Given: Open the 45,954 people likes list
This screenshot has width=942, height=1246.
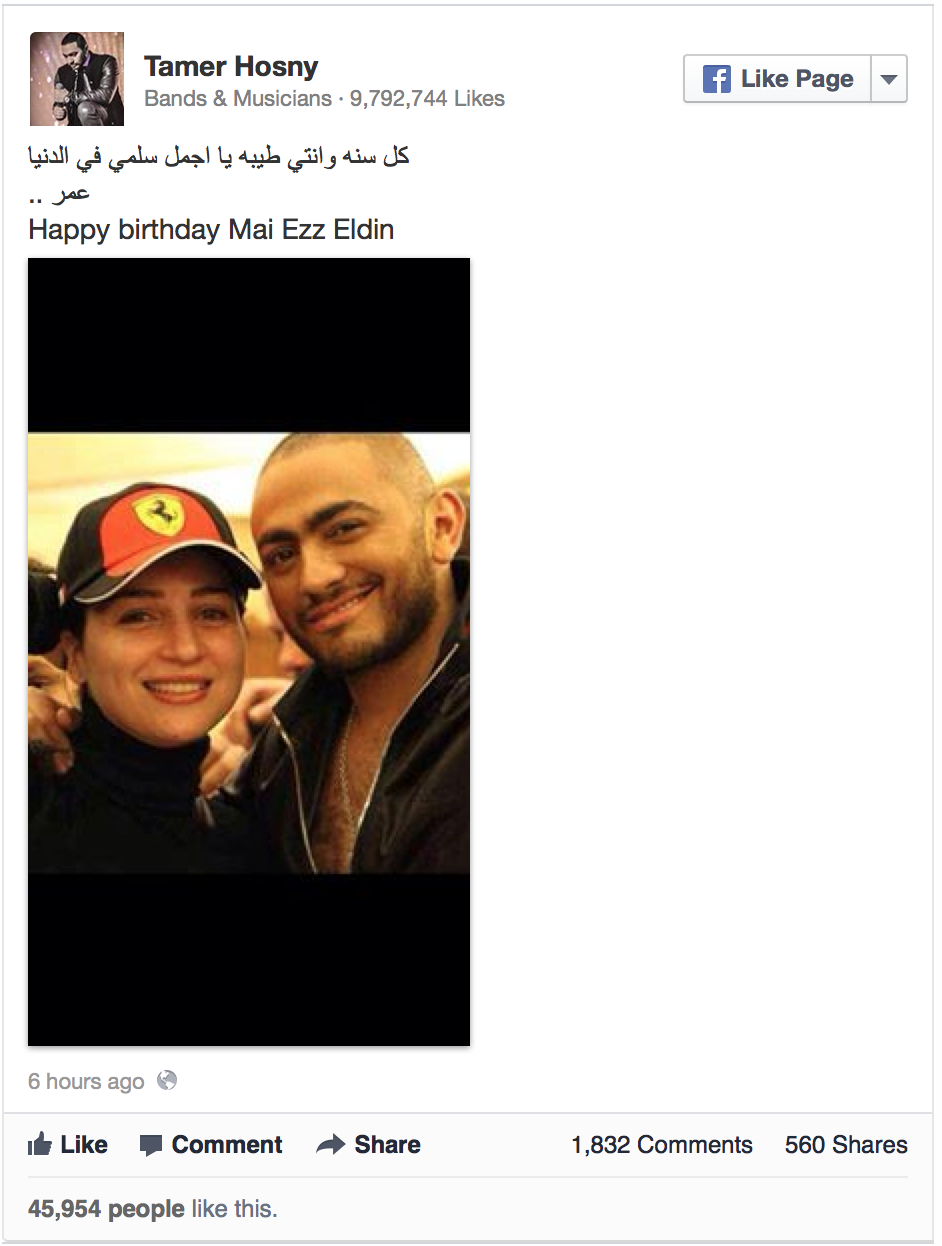Looking at the screenshot, I should (x=106, y=1209).
